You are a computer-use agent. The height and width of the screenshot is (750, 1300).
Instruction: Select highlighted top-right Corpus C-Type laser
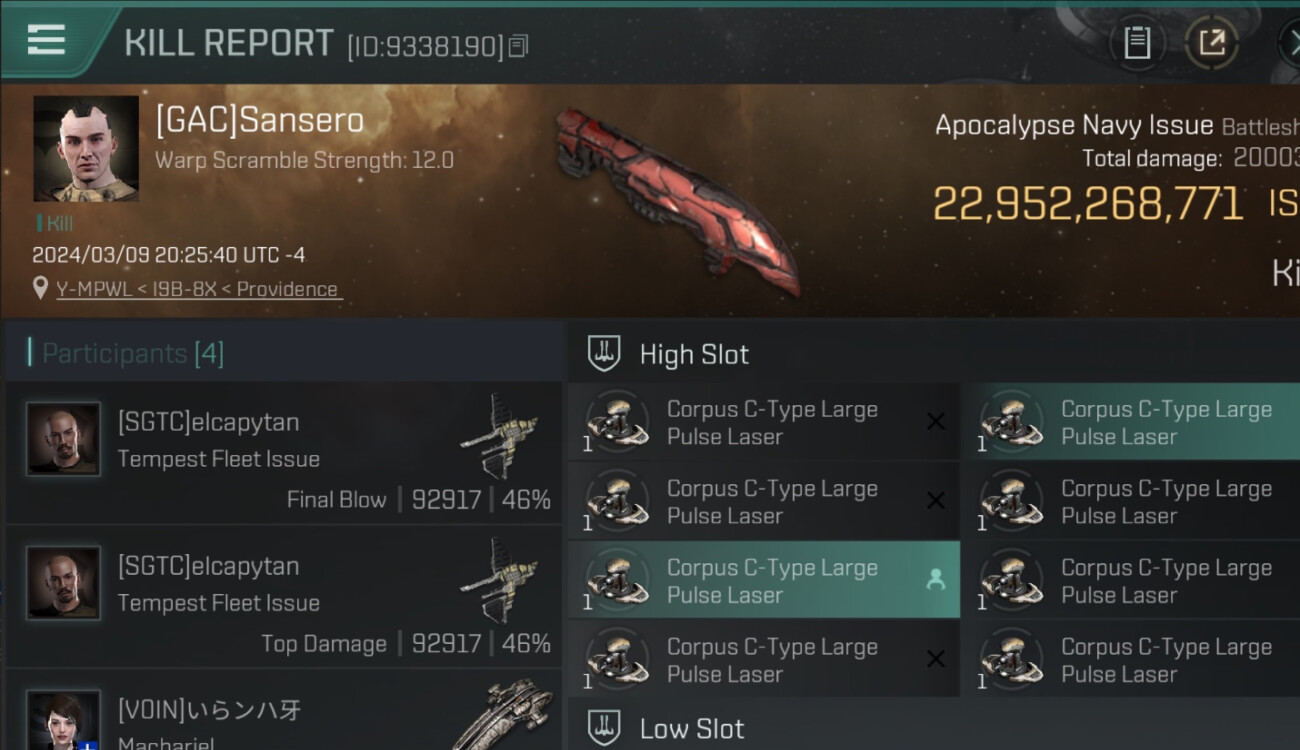pos(1131,422)
